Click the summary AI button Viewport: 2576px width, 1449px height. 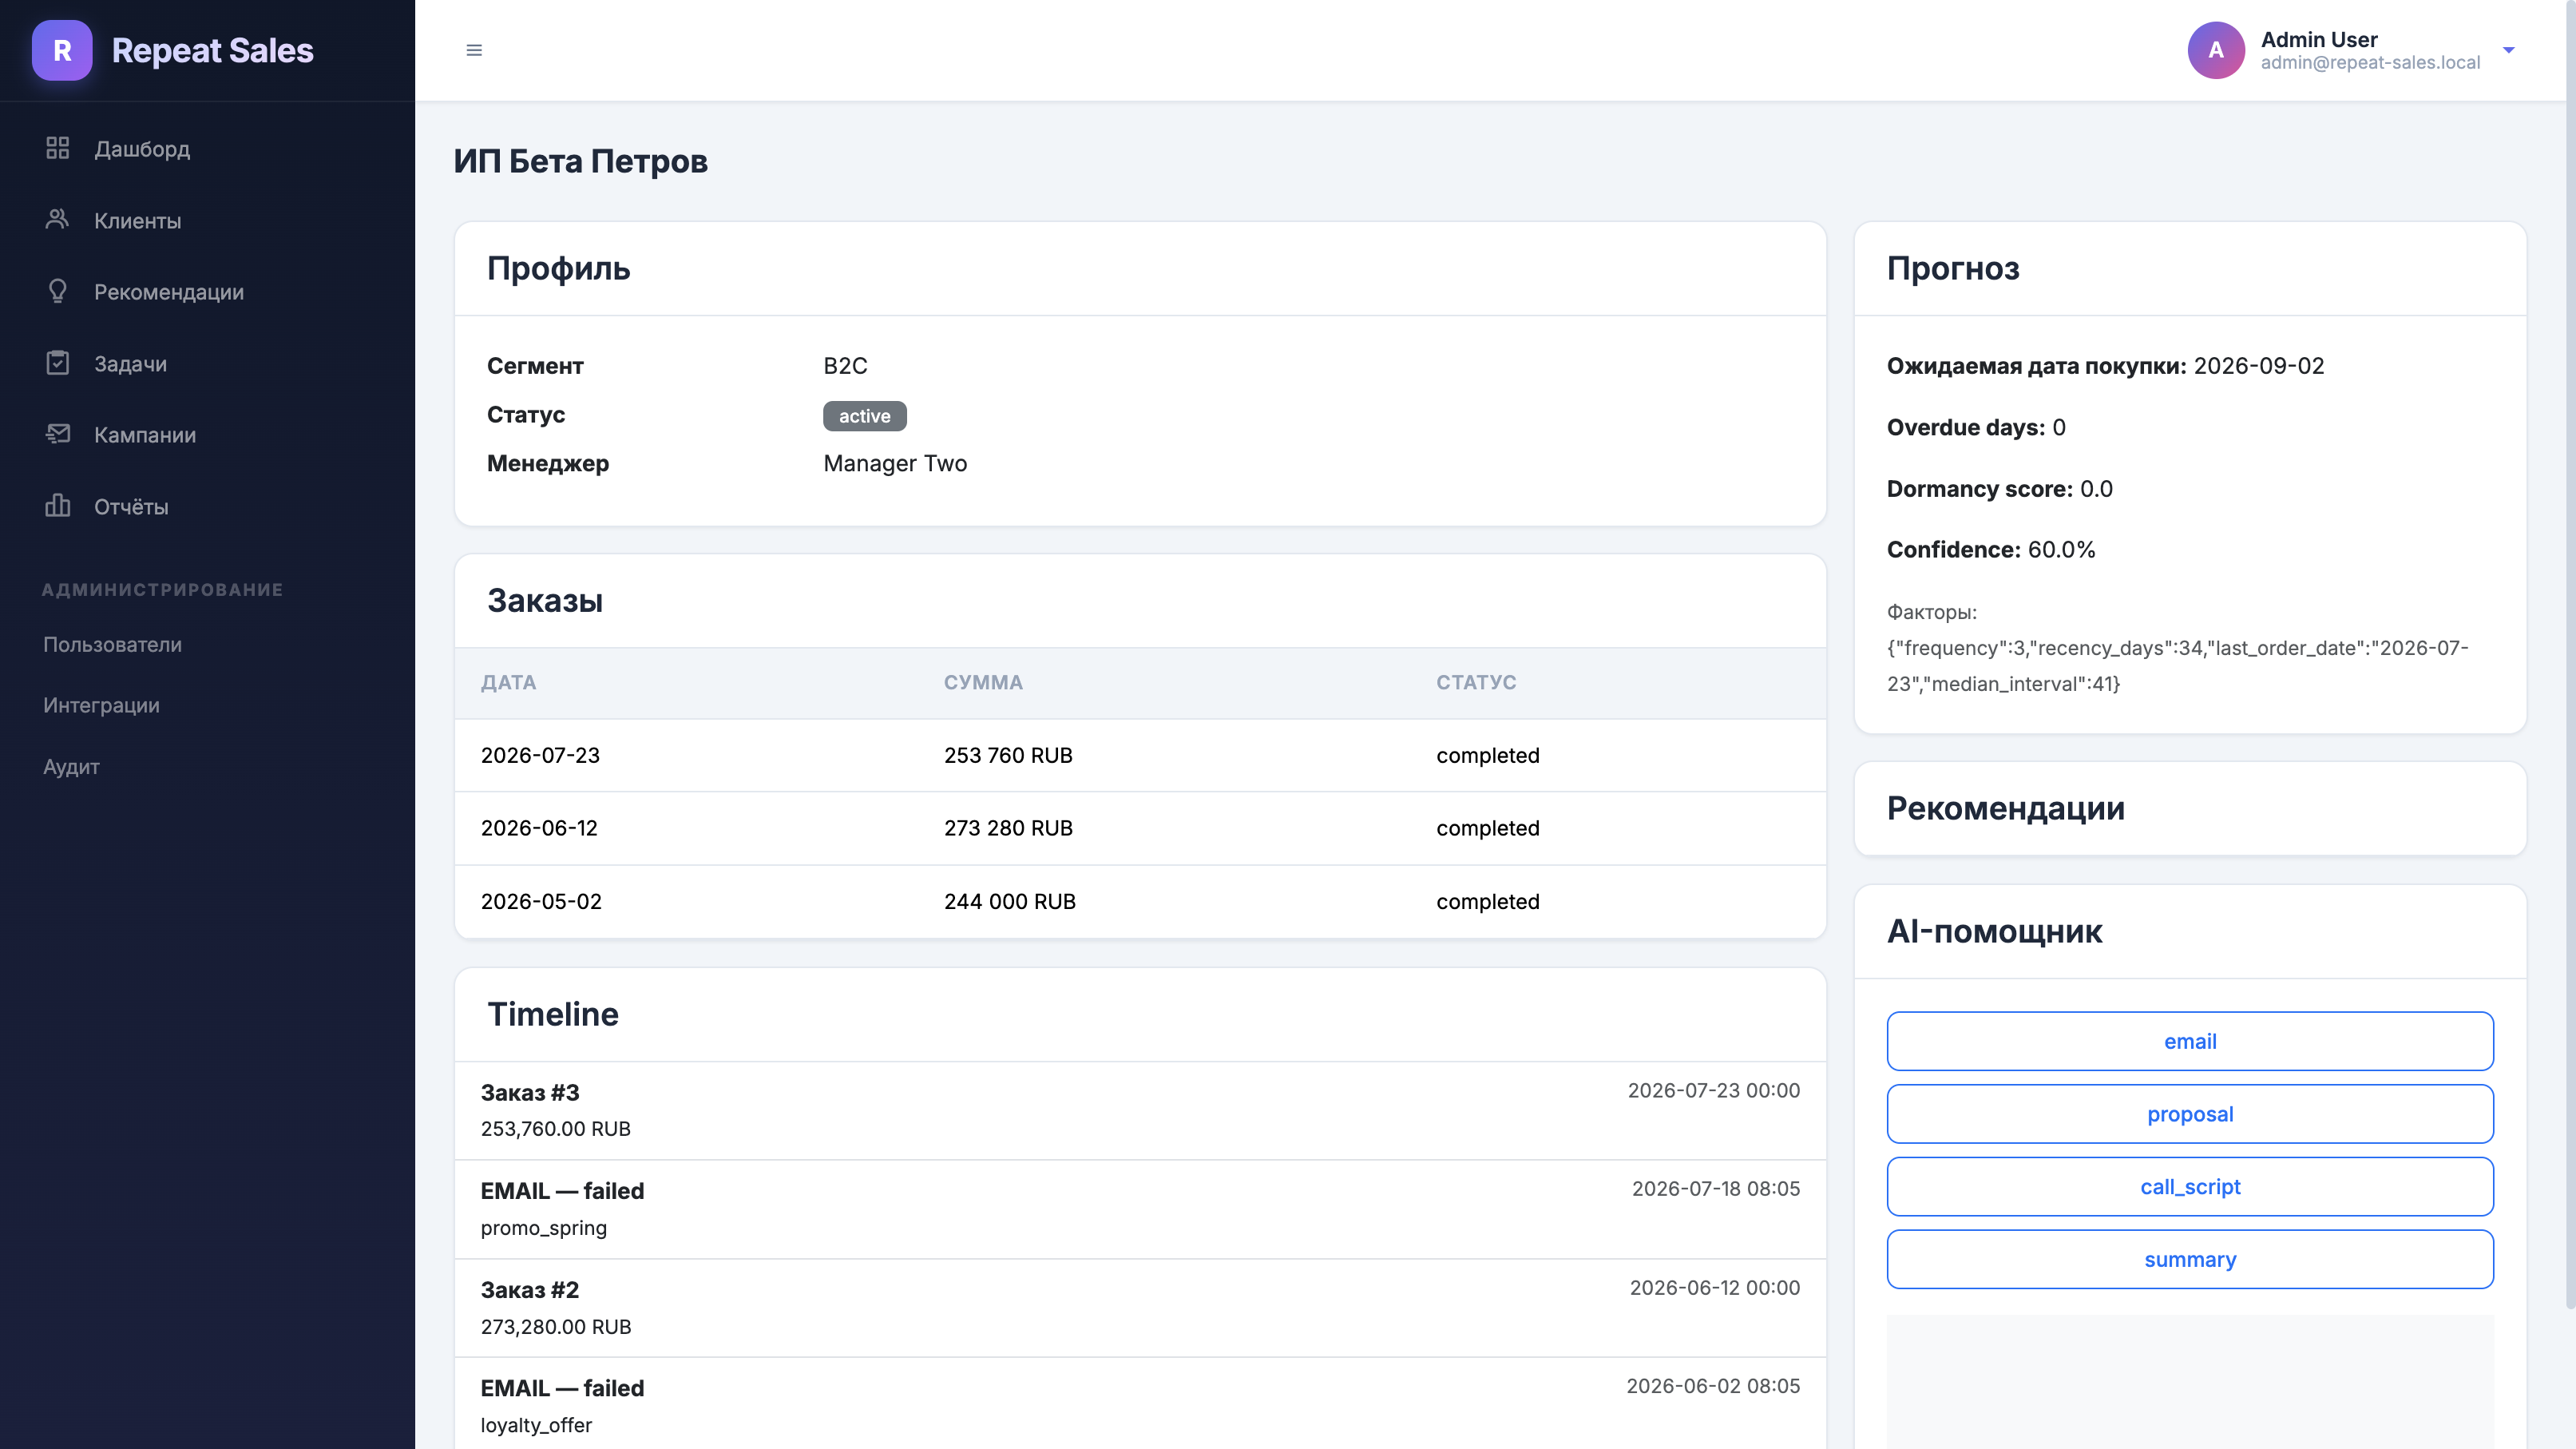(x=2190, y=1259)
